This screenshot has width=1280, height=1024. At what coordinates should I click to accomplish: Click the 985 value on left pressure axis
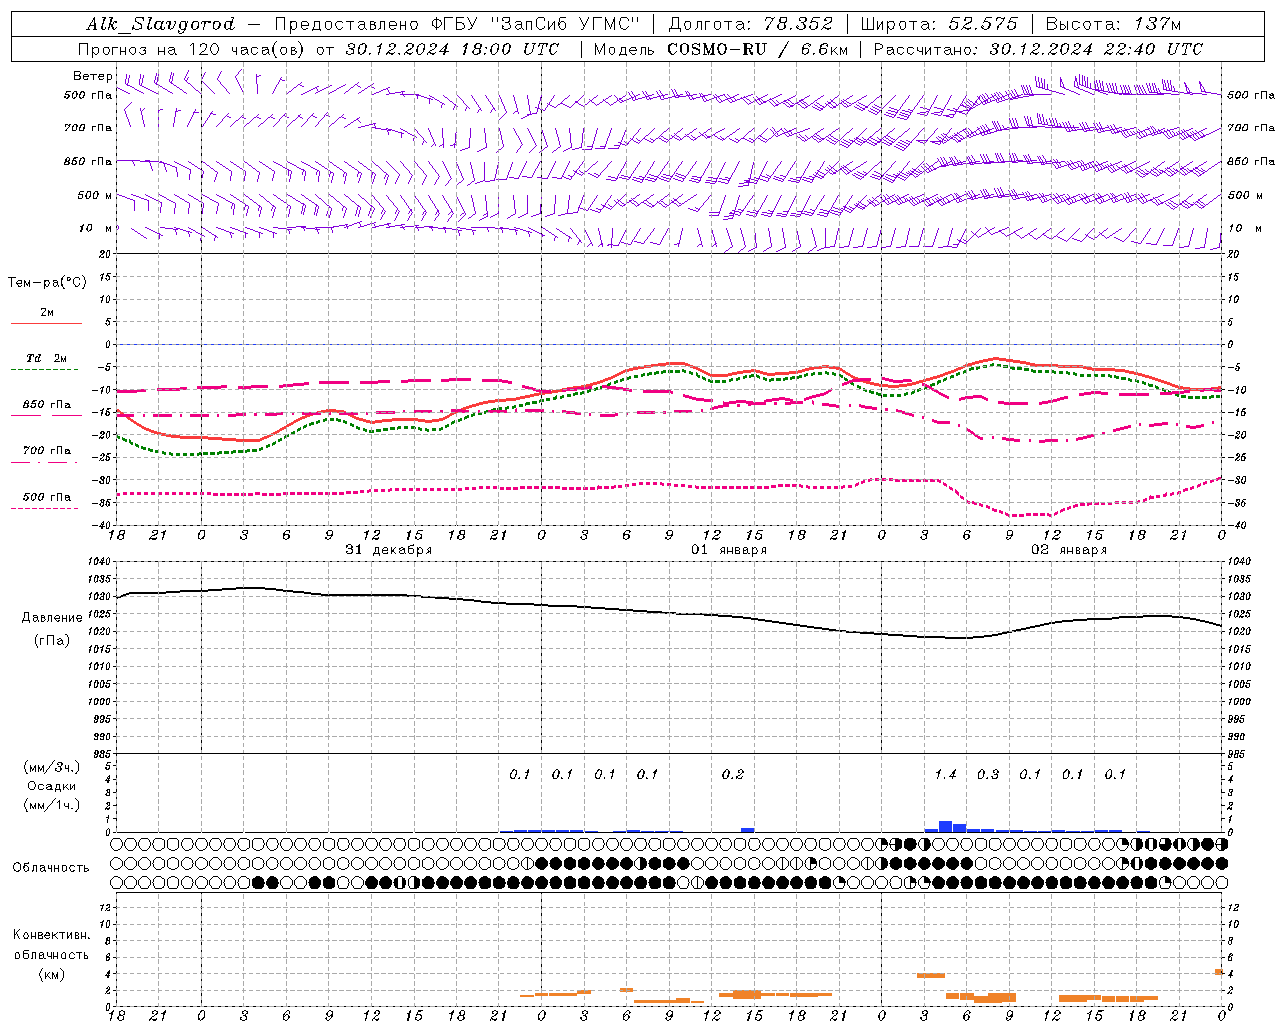(100, 754)
